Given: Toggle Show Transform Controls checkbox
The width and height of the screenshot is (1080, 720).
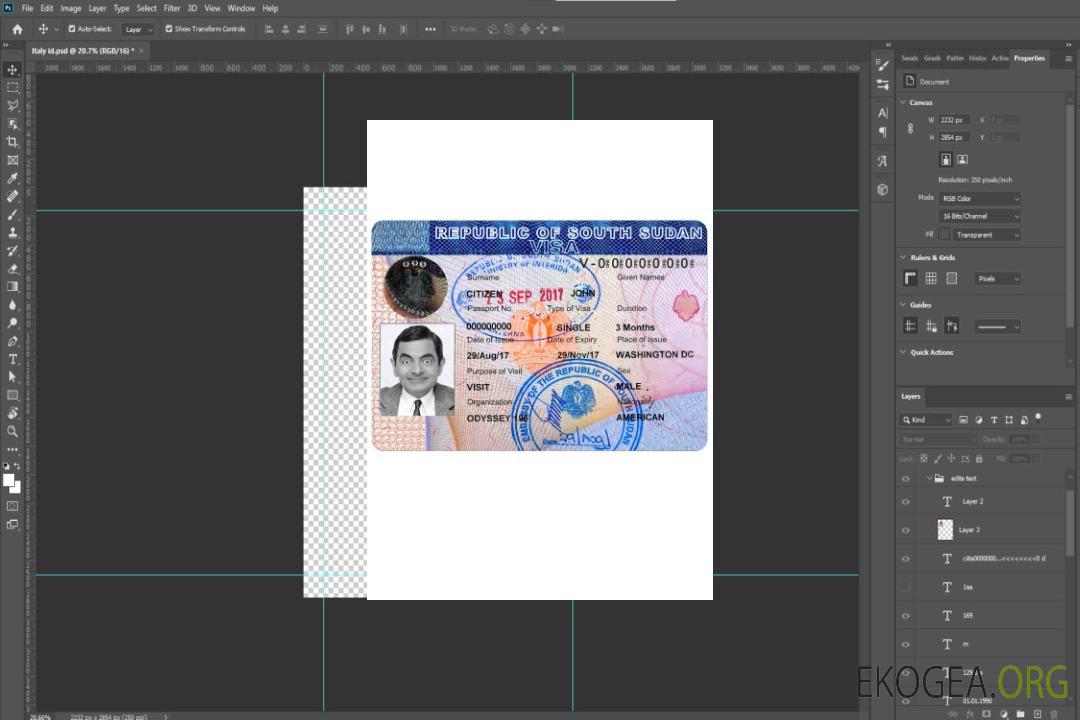Looking at the screenshot, I should [x=169, y=29].
